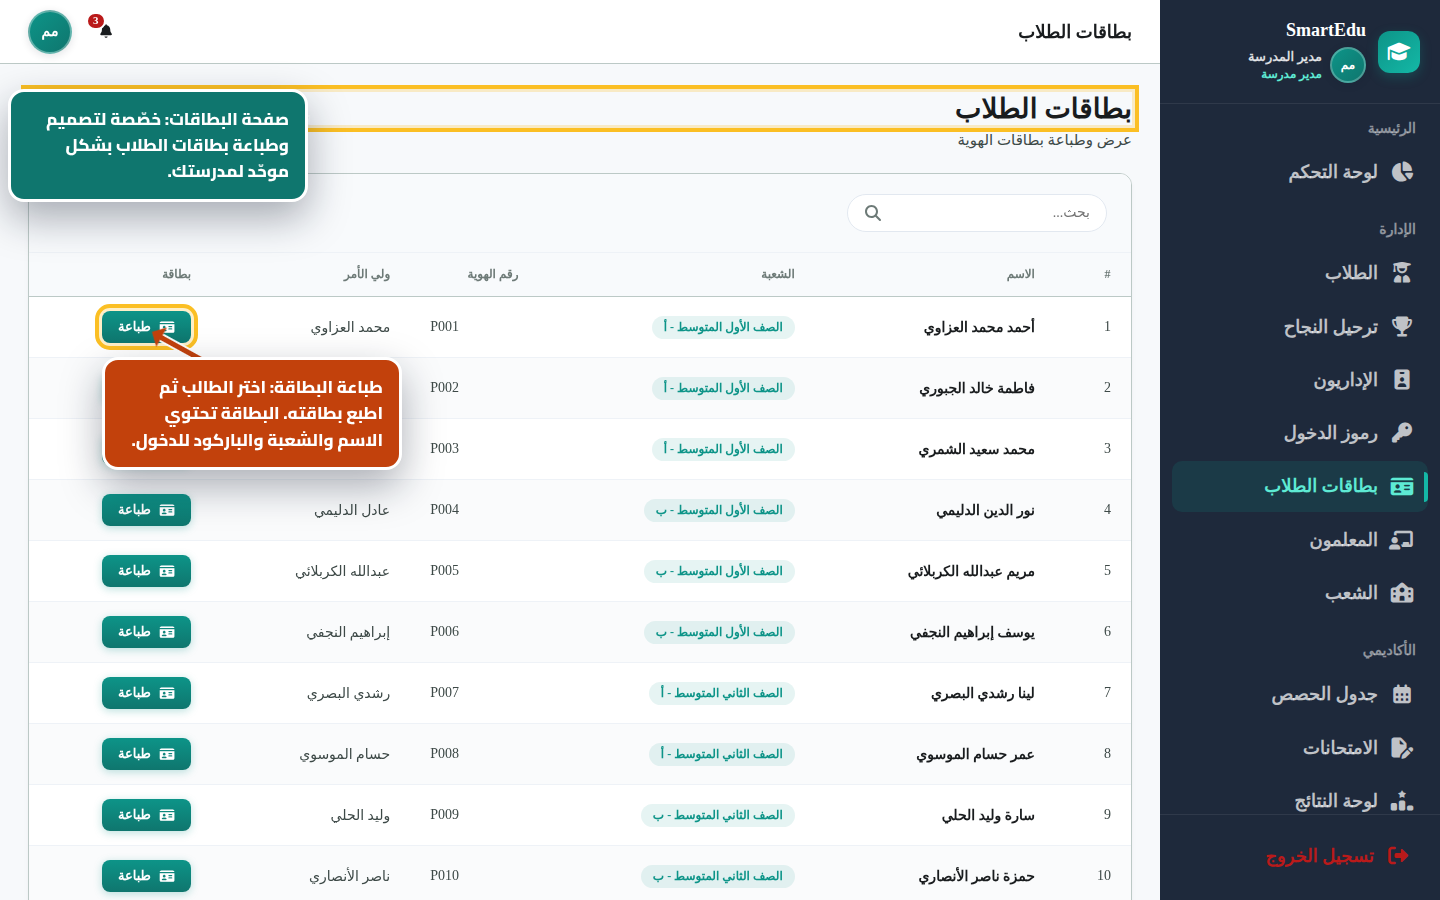Screen dimensions: 1440x900
Task: Click the الإداريون badge icon
Action: 1402,379
